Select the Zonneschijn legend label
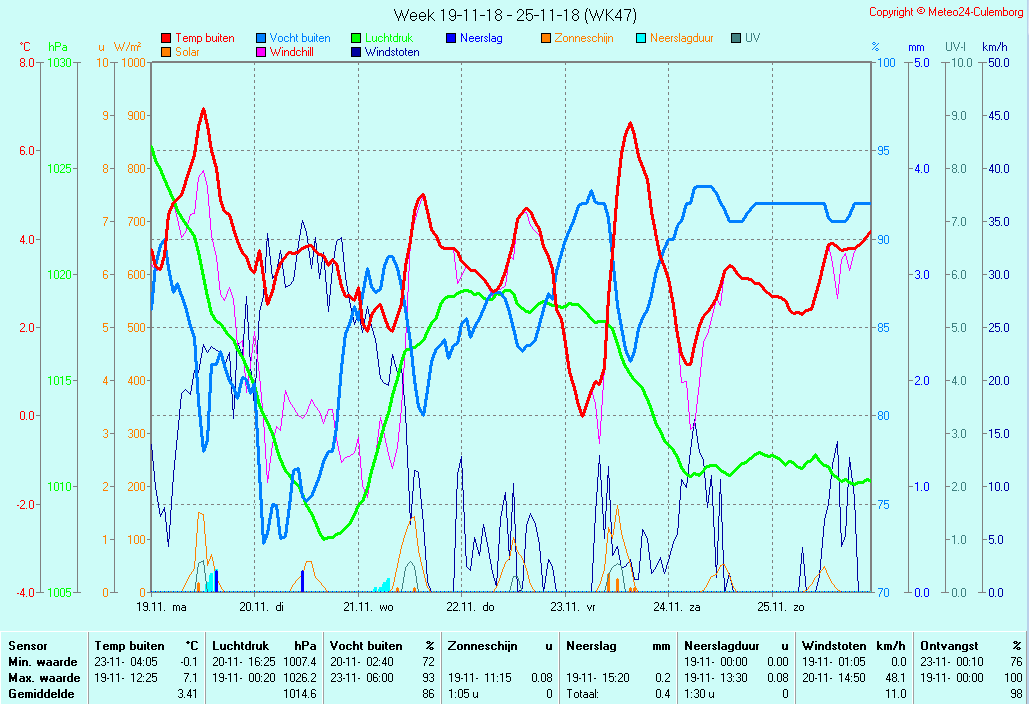 (583, 38)
